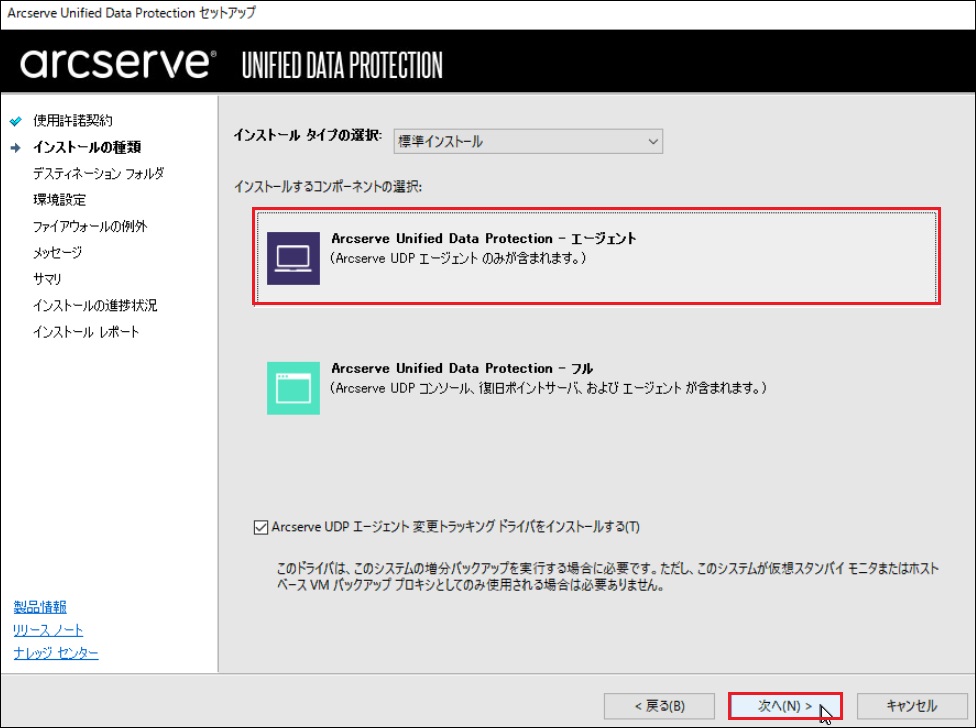The image size is (976, 728).
Task: Click the インストール タイプの選択 label
Action: 308,136
